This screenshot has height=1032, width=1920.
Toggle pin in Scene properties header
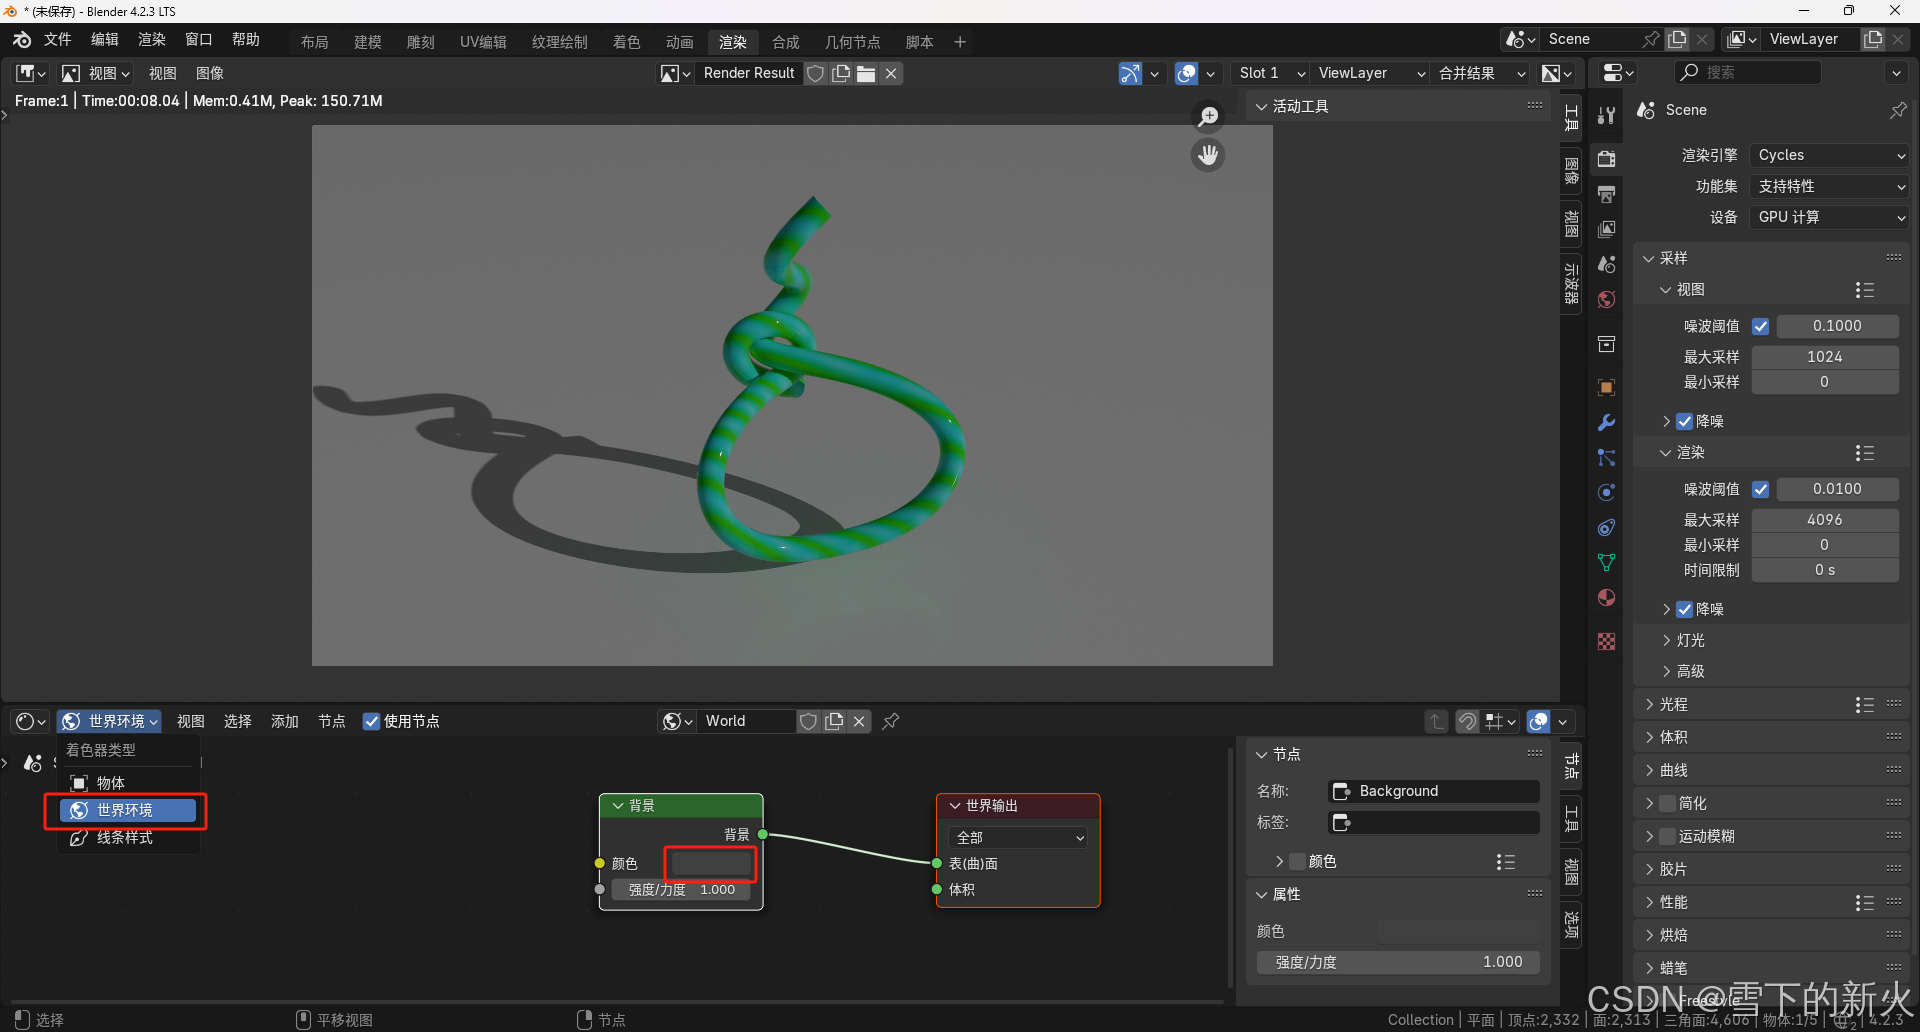(1898, 110)
